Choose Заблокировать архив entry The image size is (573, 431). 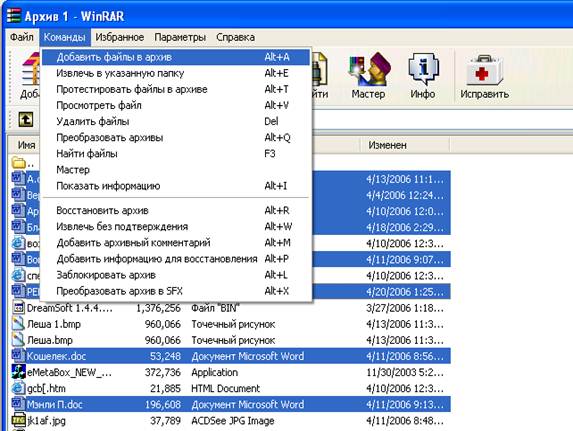click(x=176, y=275)
